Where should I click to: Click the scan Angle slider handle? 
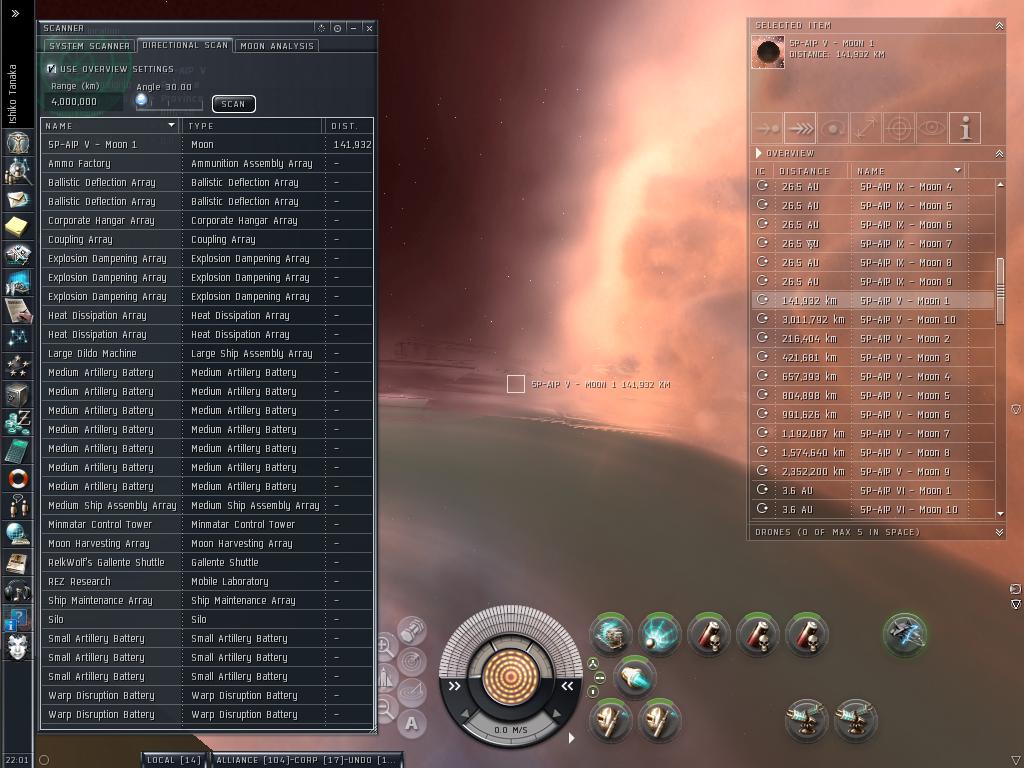(141, 100)
